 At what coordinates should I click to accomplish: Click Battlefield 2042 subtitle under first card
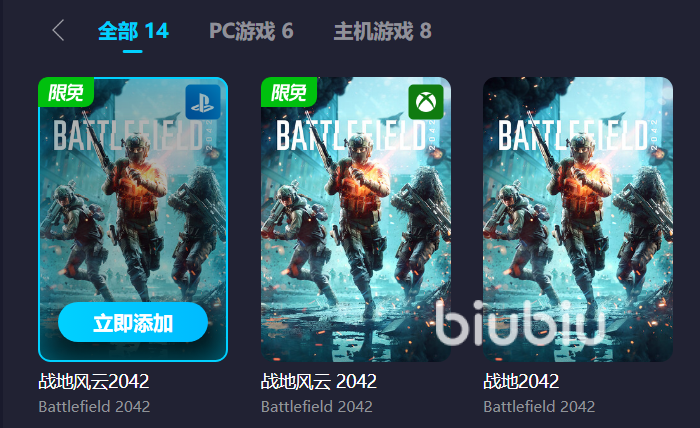(94, 407)
